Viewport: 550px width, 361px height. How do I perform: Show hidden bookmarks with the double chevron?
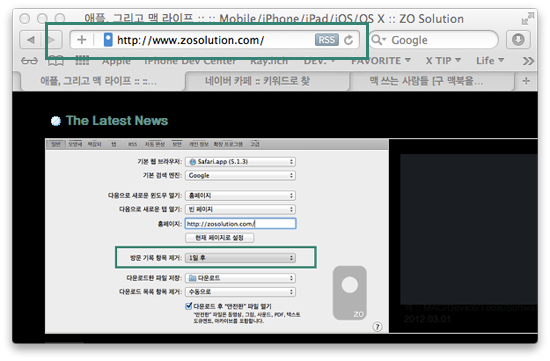click(x=528, y=61)
